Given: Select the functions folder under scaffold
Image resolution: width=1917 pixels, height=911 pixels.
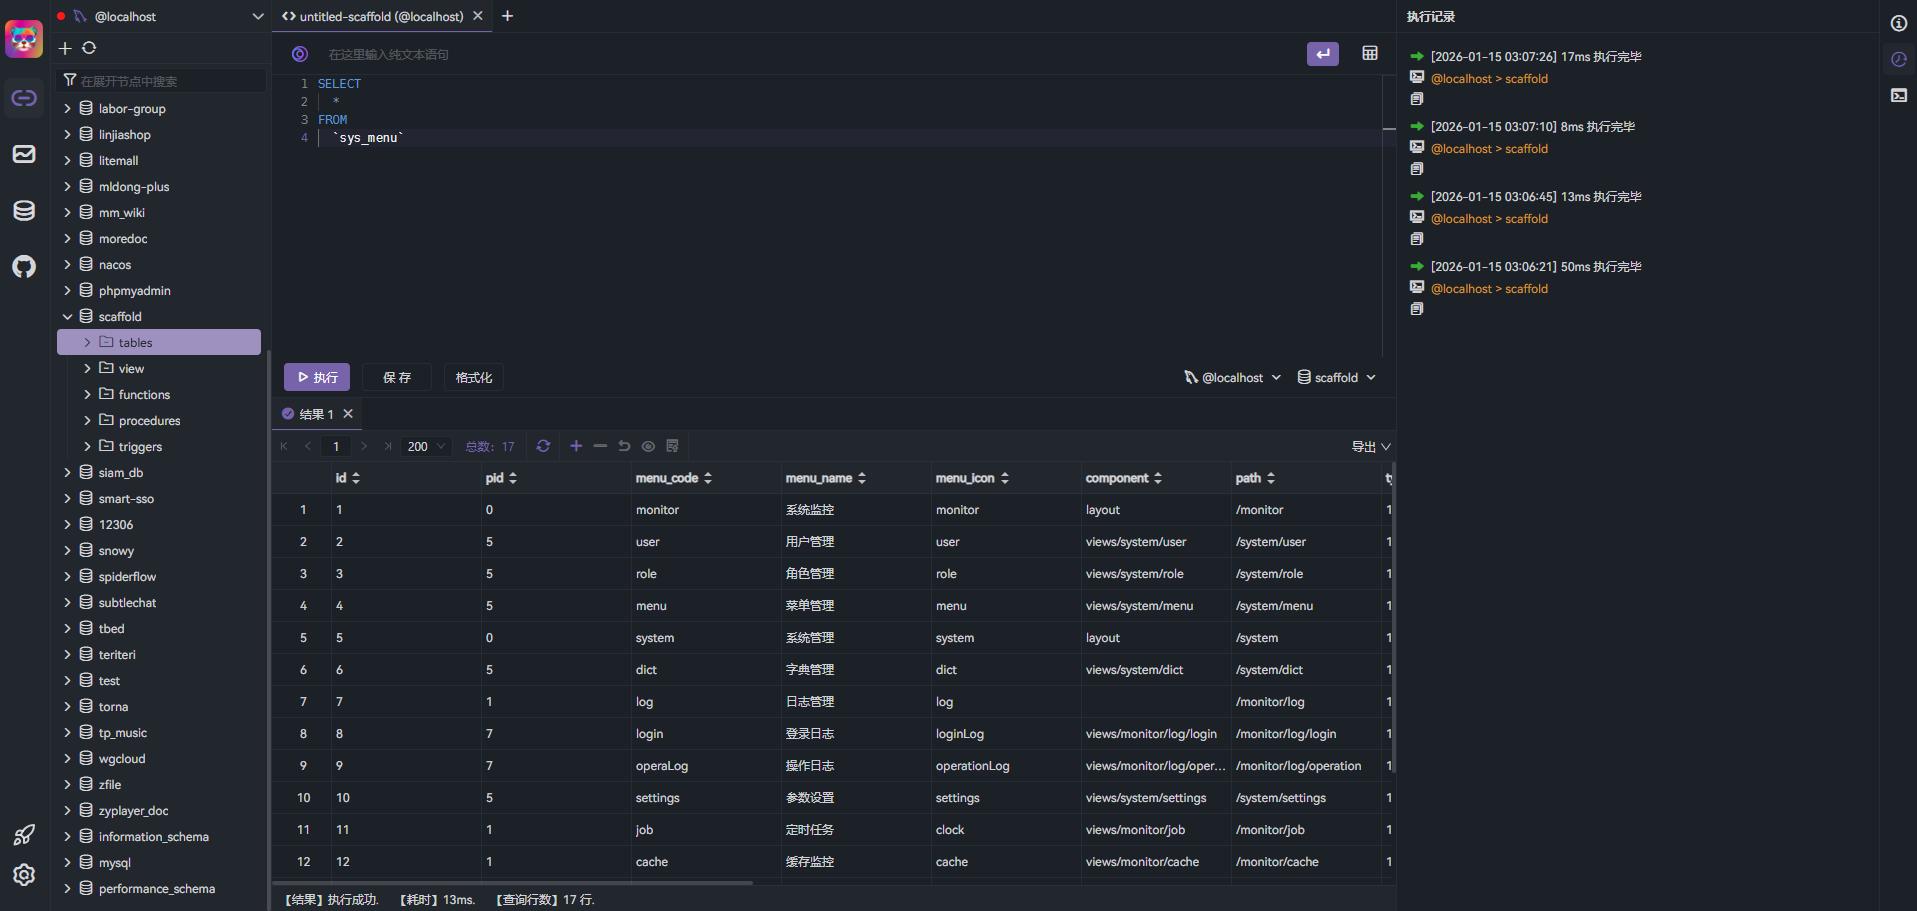Looking at the screenshot, I should [144, 394].
